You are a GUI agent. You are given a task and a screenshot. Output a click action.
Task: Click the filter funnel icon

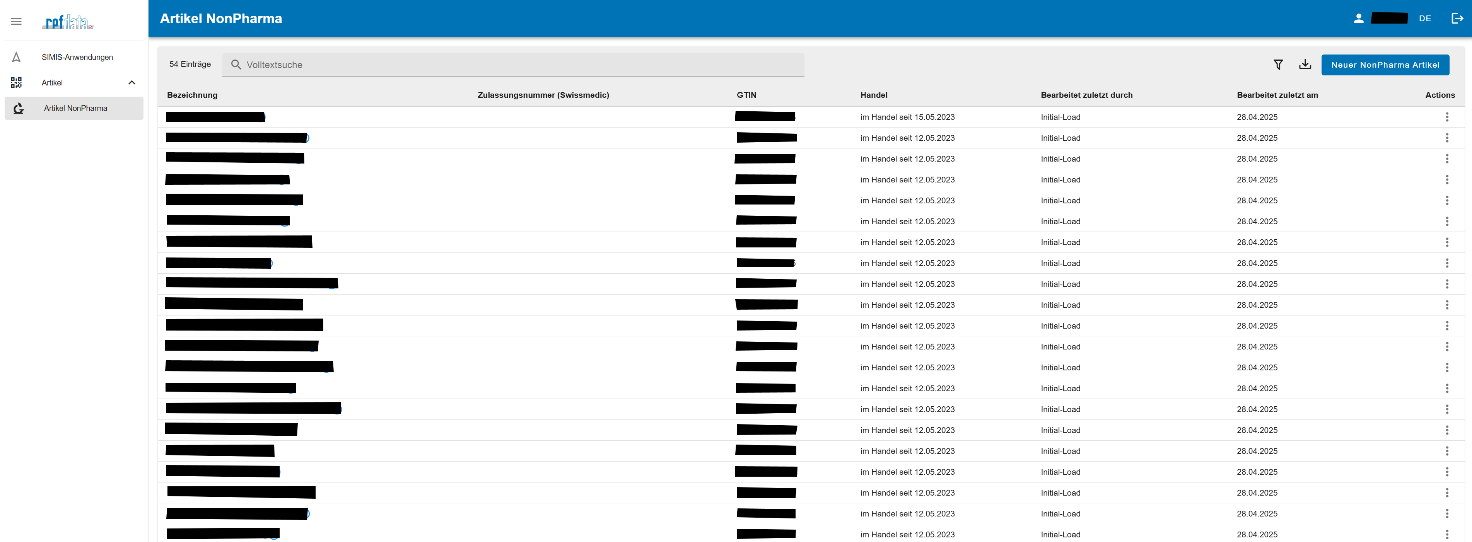(1278, 64)
